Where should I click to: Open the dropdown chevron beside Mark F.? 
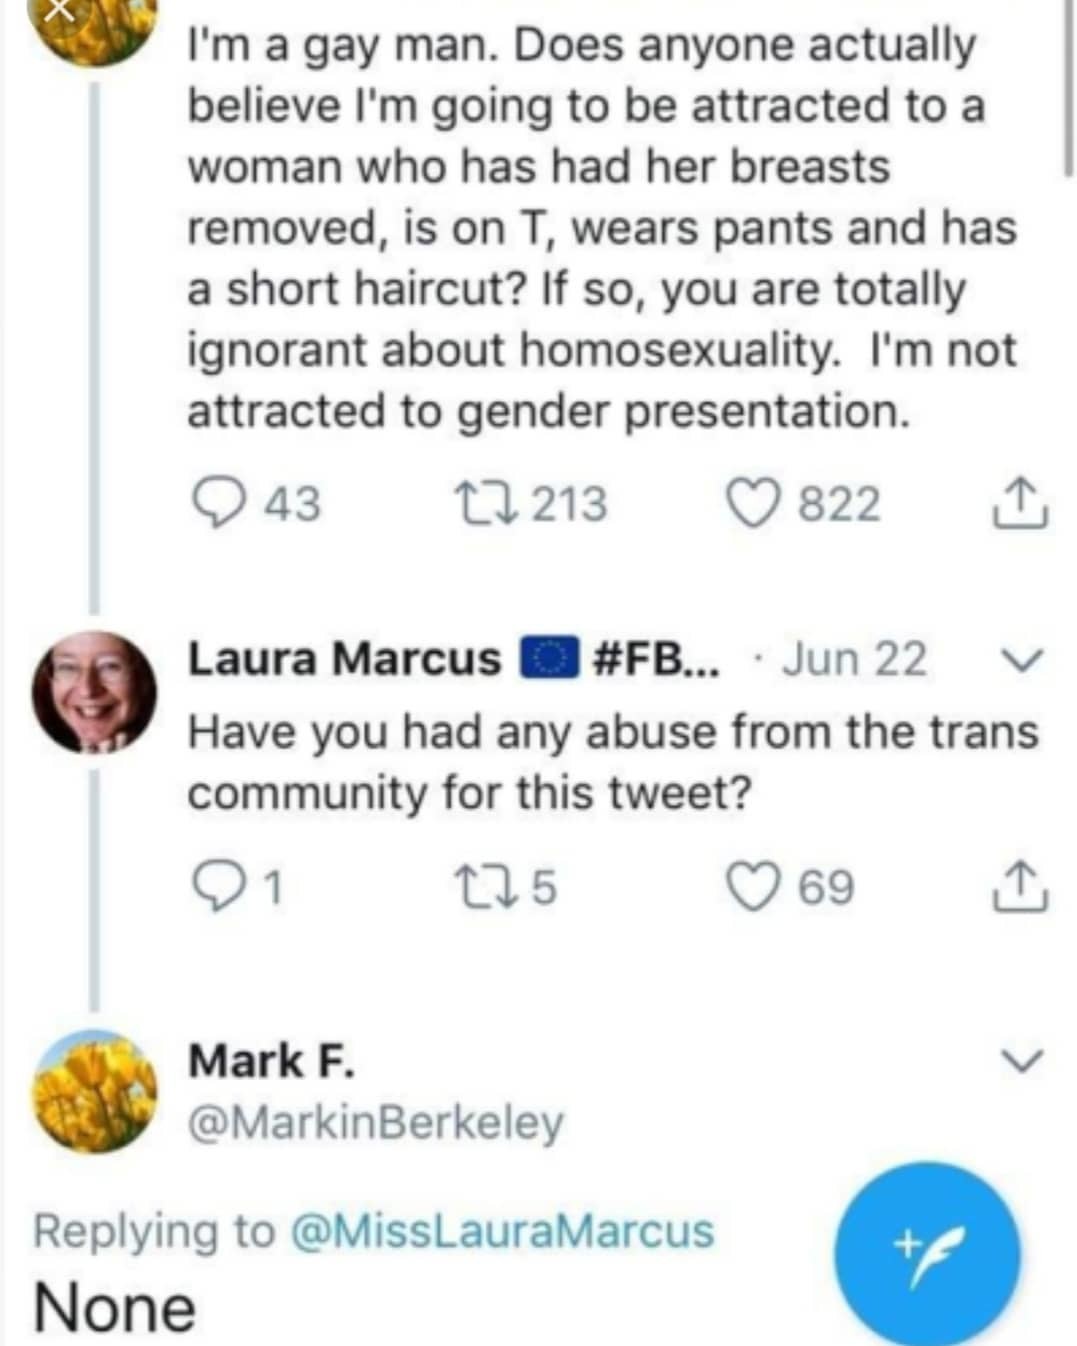click(x=1021, y=1060)
